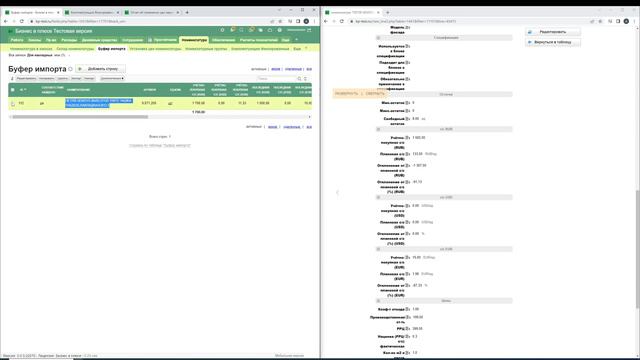This screenshot has height=360, width=640.
Task: Click the rightmost icon in the green header bar
Action: pos(309,30)
